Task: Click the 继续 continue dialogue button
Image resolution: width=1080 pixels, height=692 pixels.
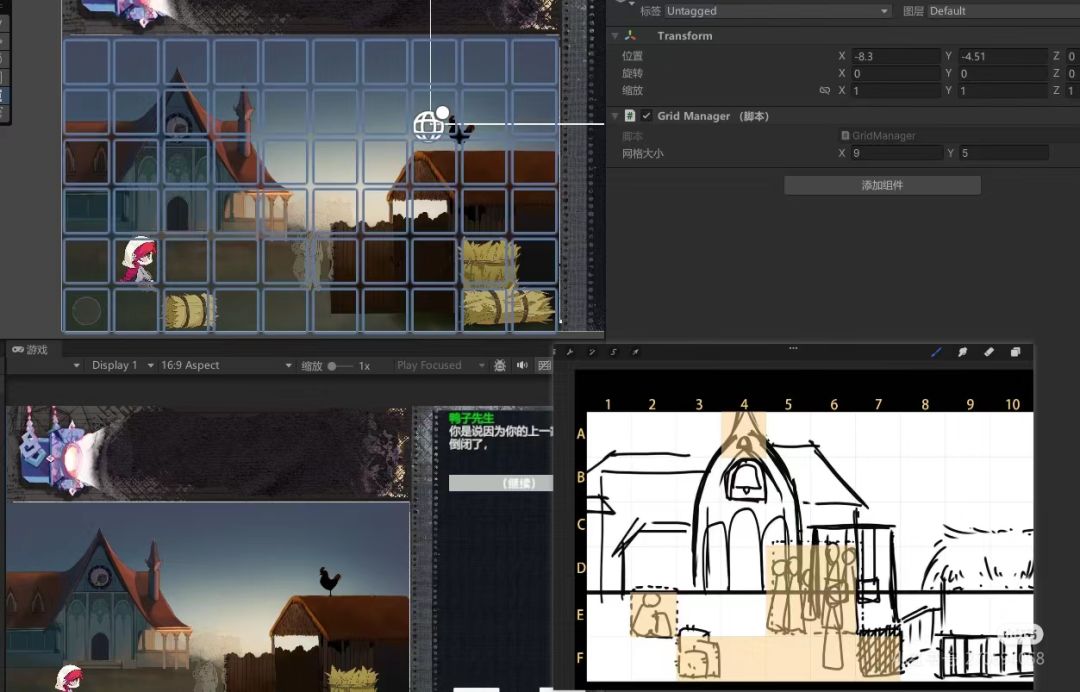Action: (x=500, y=483)
